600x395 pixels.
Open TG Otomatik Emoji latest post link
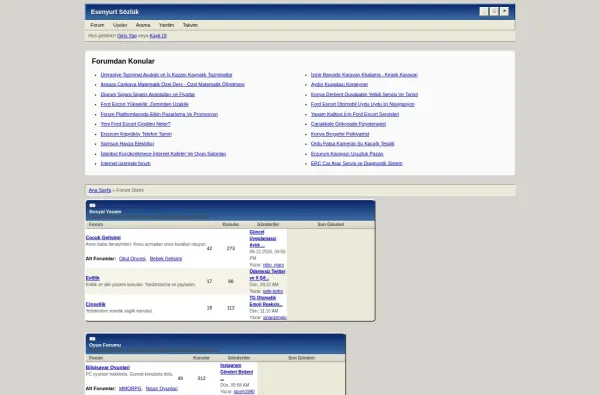point(266,301)
